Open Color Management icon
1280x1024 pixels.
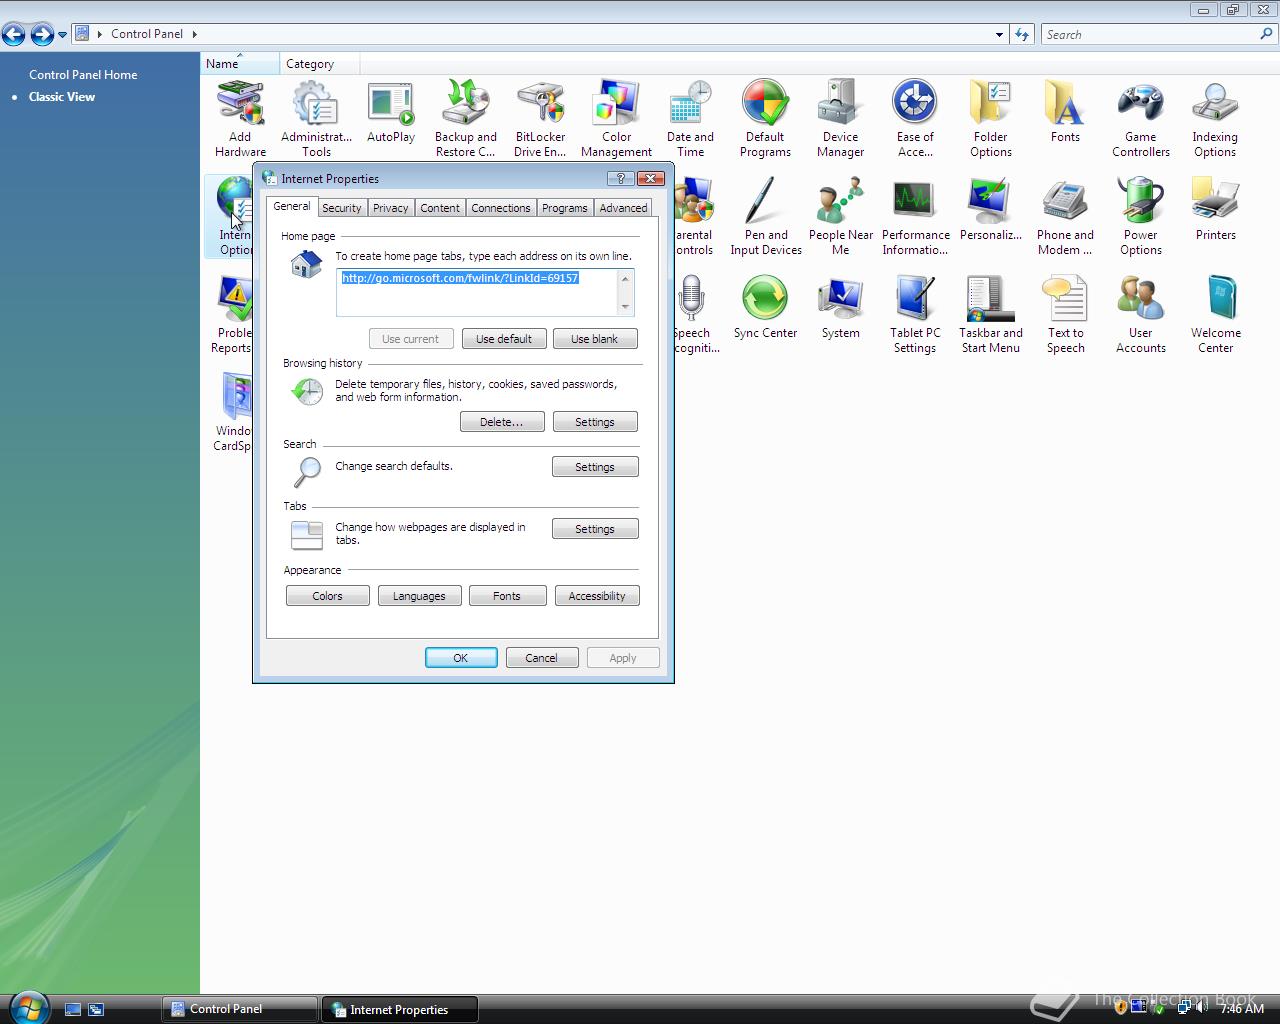coord(616,118)
